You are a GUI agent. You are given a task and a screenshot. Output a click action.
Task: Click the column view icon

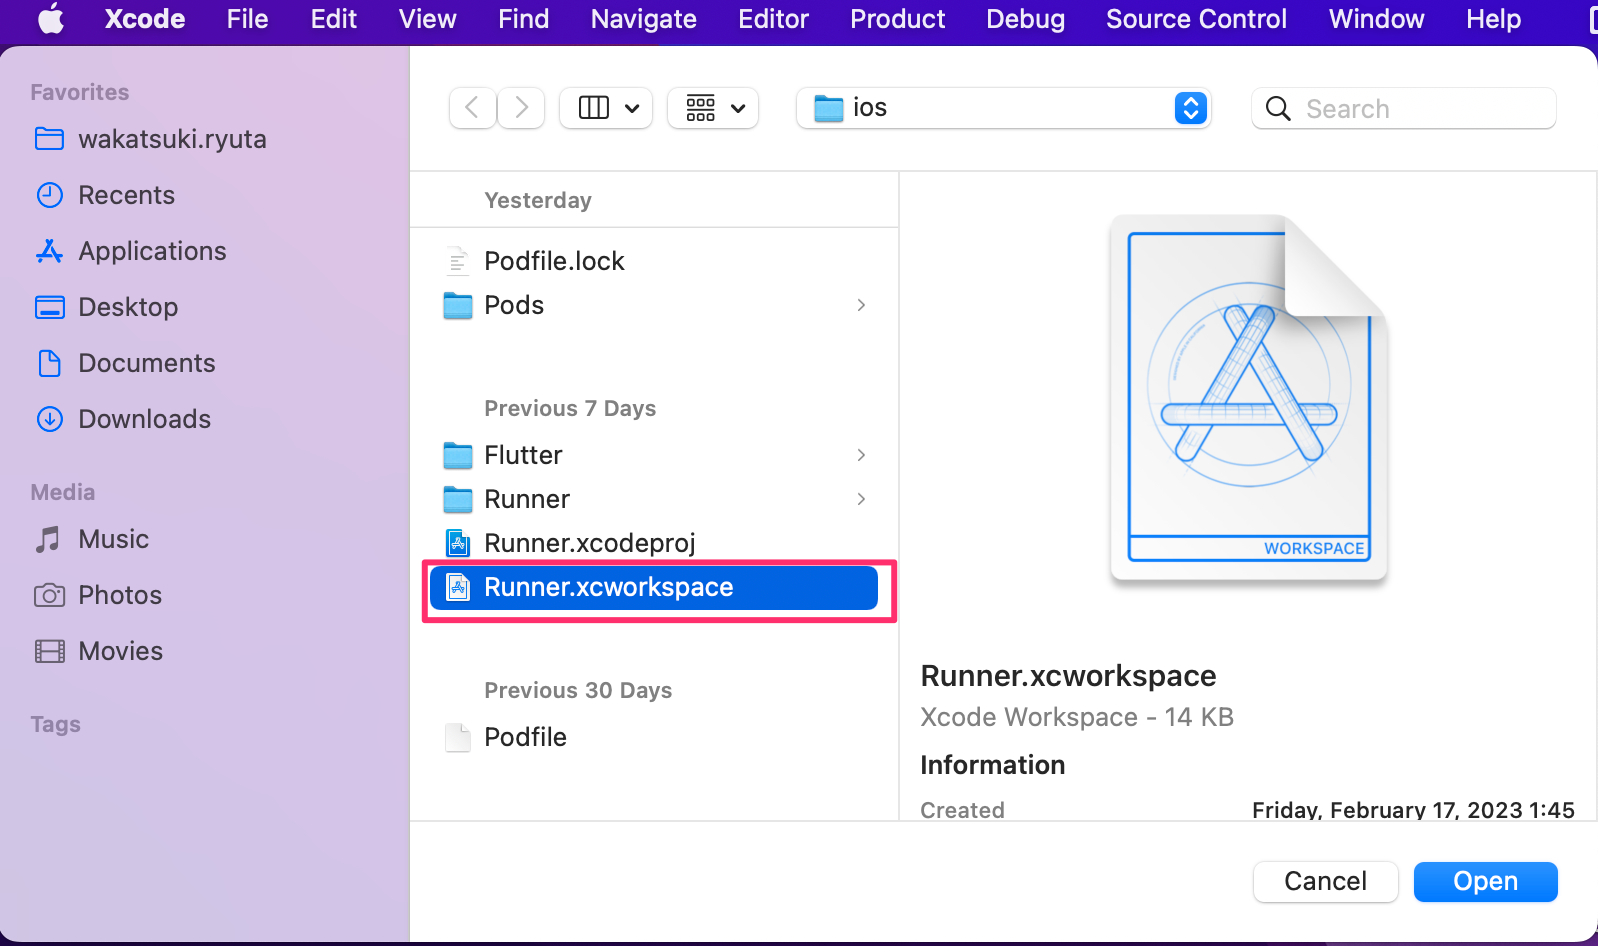(594, 108)
